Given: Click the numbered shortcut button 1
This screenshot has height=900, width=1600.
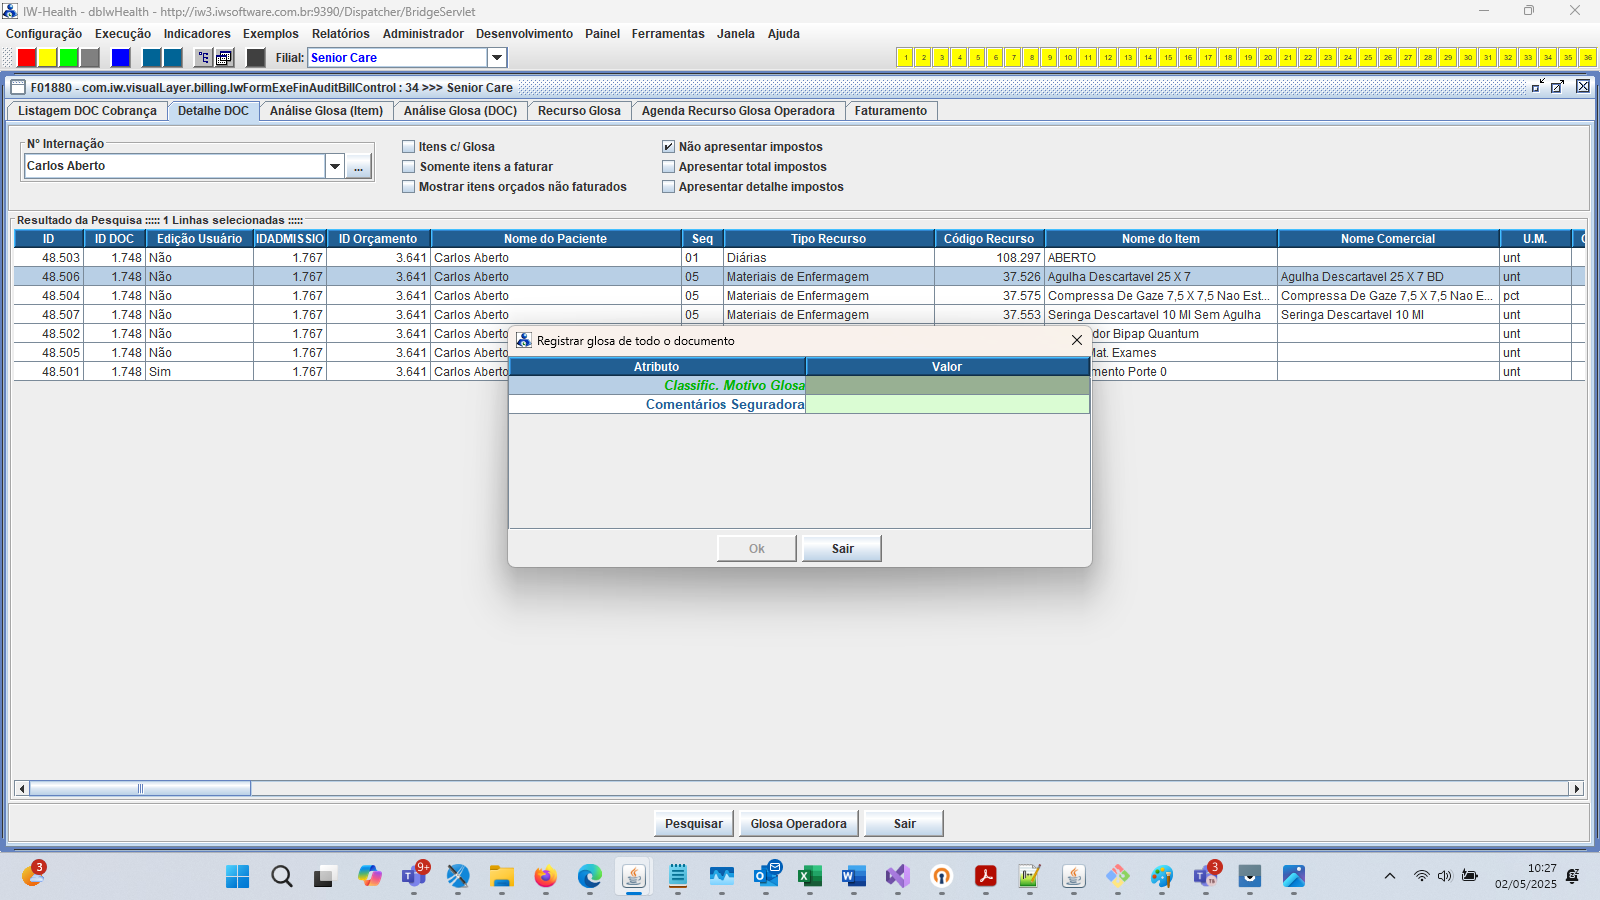Looking at the screenshot, I should click(905, 58).
